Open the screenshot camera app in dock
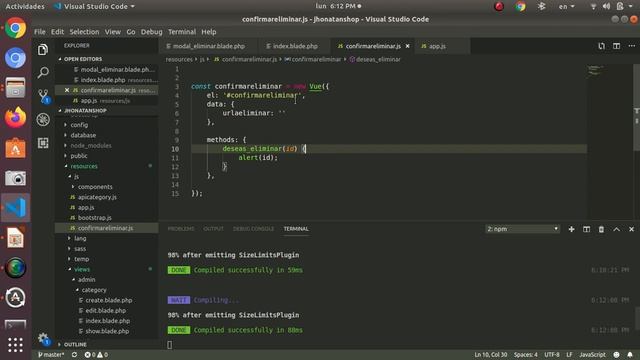This screenshot has width=640, height=360. [16, 178]
